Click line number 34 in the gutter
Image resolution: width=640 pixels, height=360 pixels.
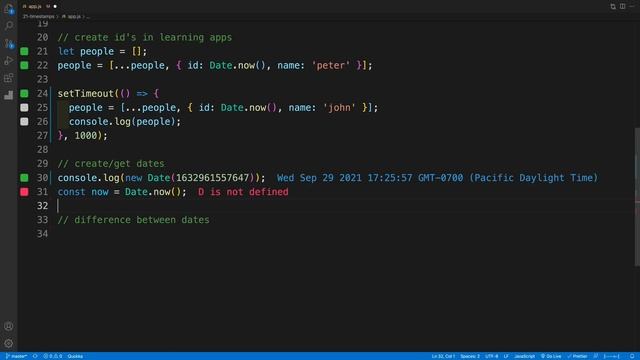(x=42, y=234)
